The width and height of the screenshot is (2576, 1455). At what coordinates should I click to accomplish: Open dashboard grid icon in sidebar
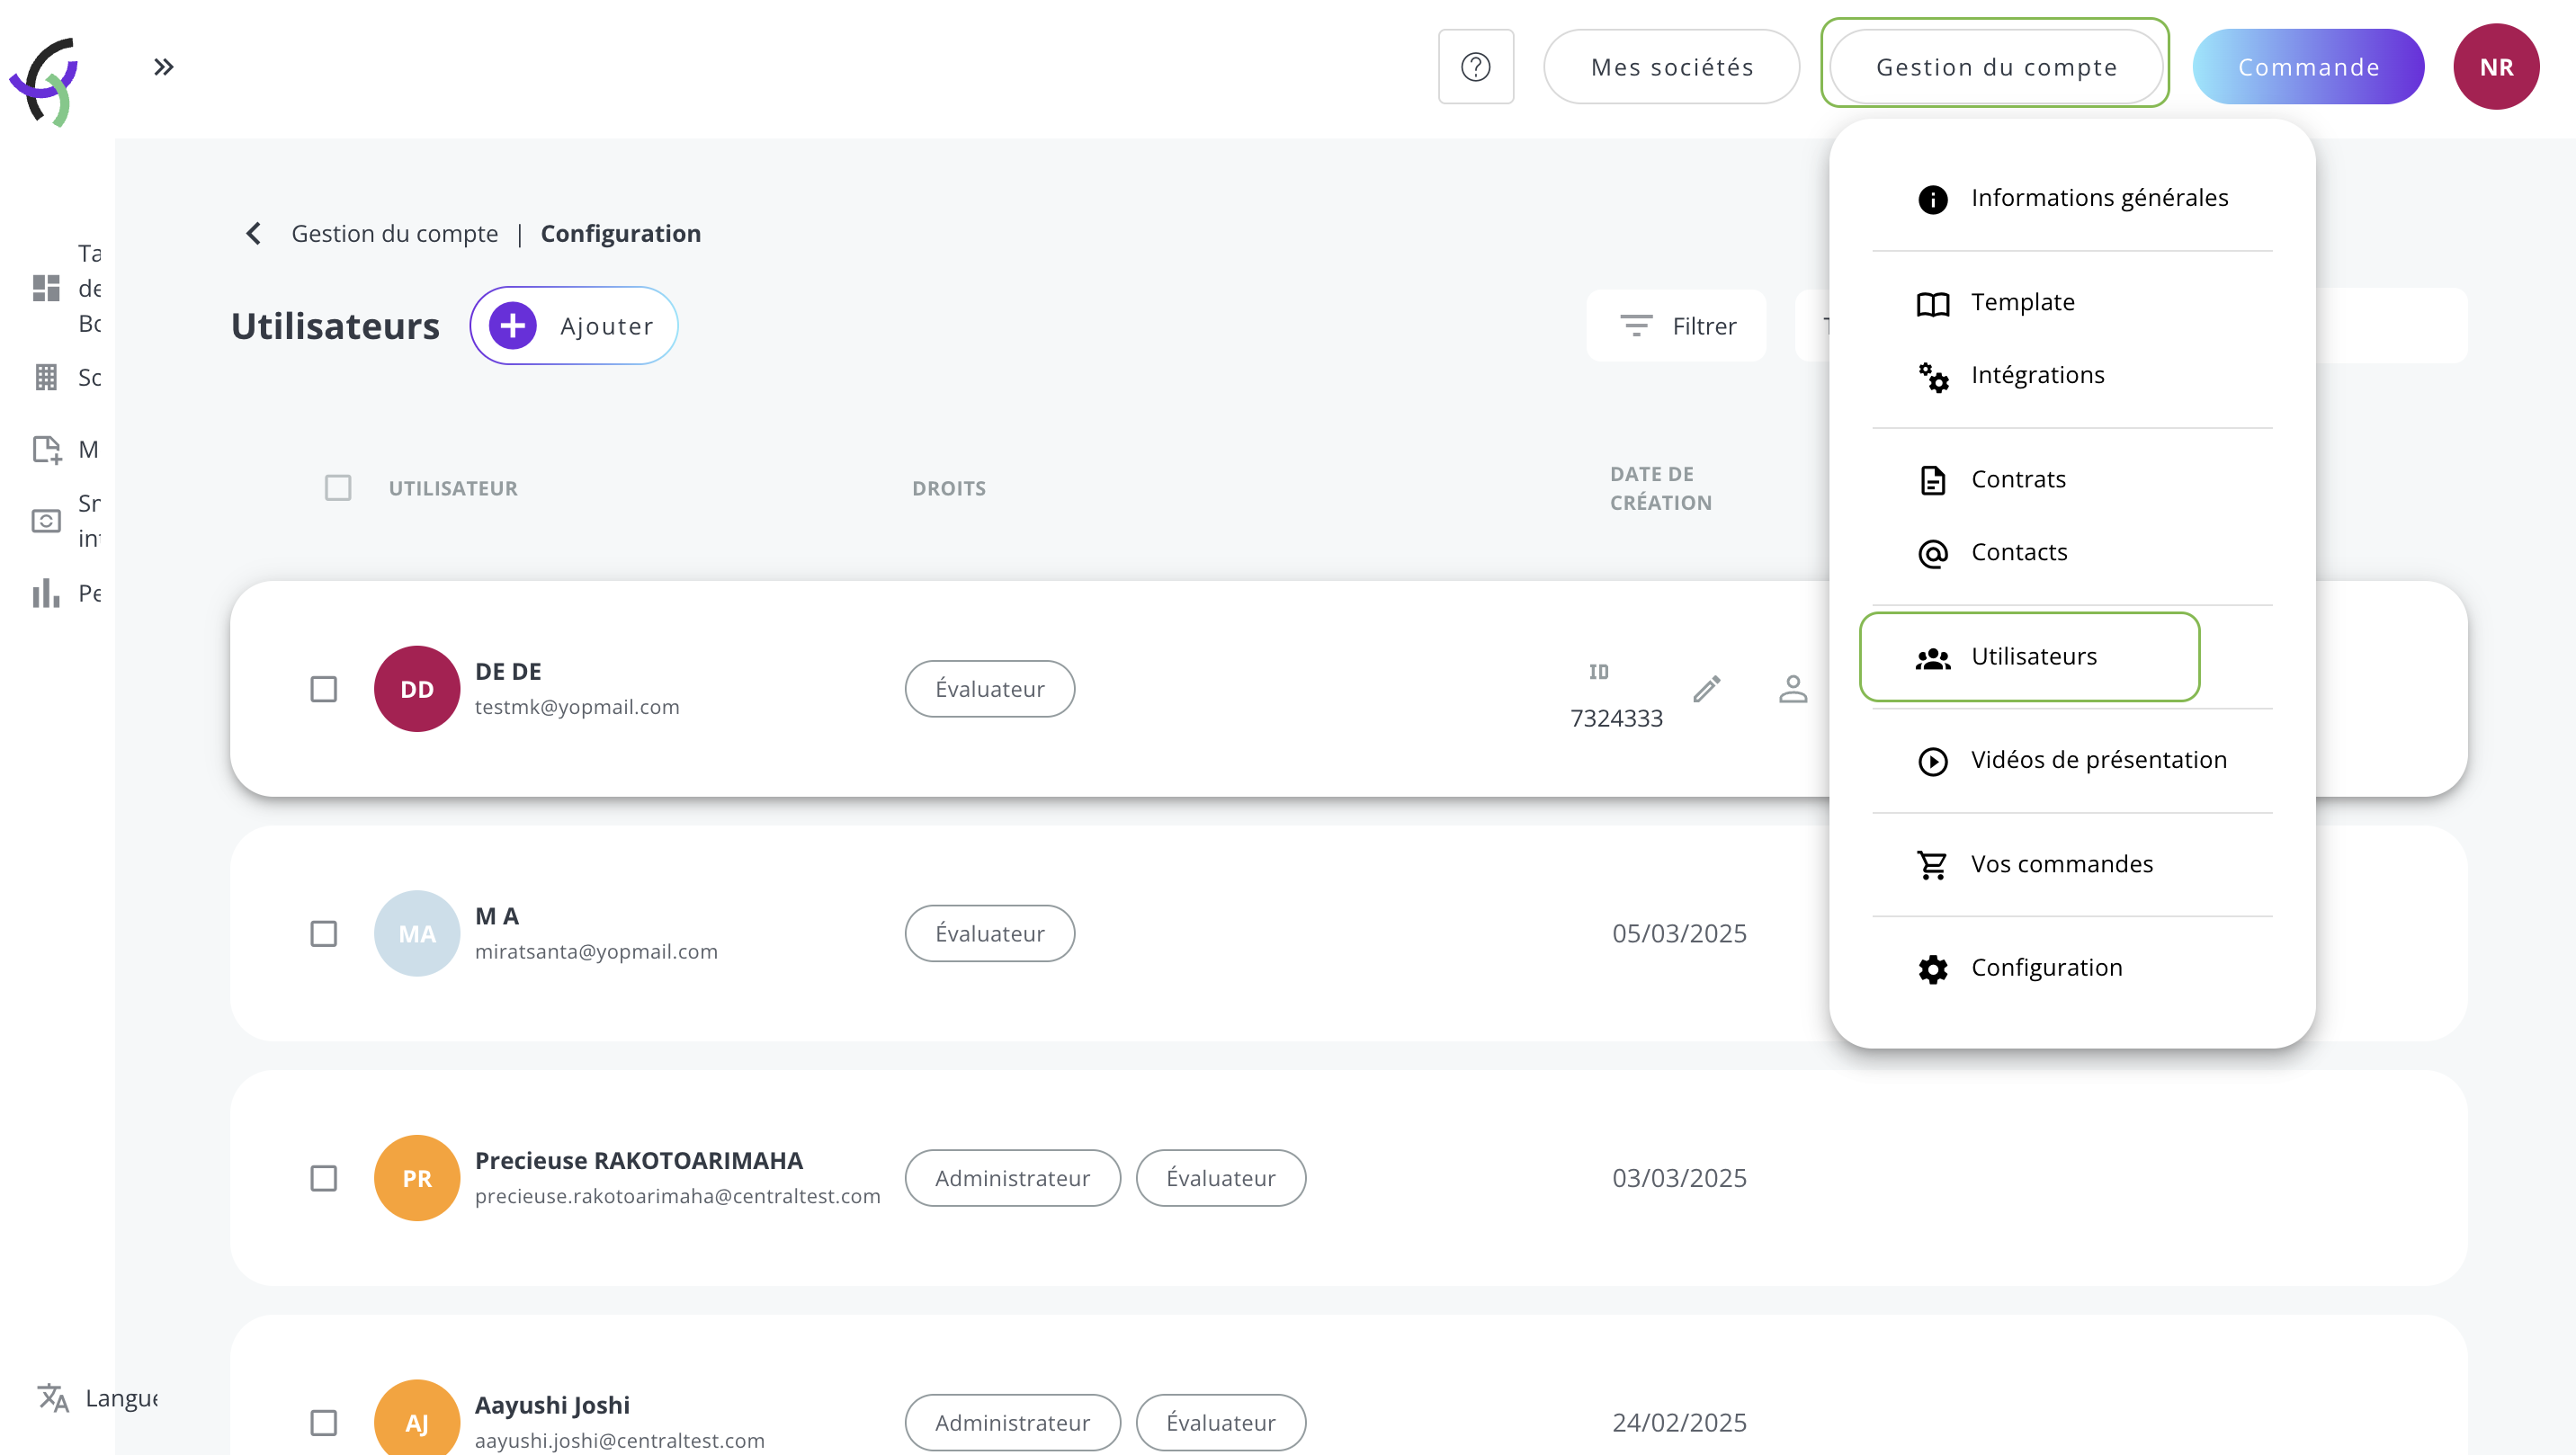pyautogui.click(x=46, y=288)
